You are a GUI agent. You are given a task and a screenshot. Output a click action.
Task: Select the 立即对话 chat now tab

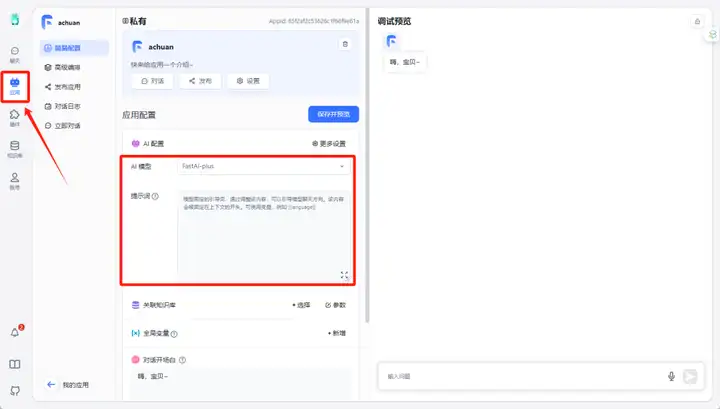tap(74, 126)
